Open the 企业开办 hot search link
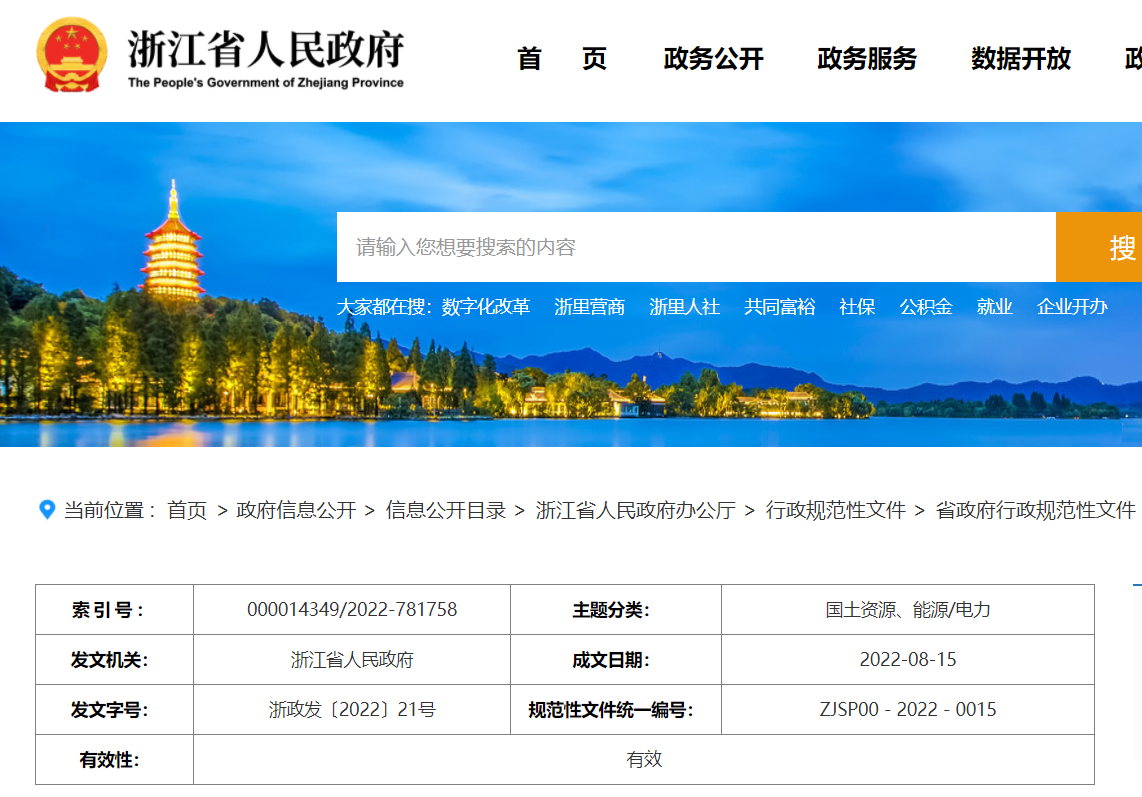This screenshot has height=797, width=1142. (x=1072, y=307)
